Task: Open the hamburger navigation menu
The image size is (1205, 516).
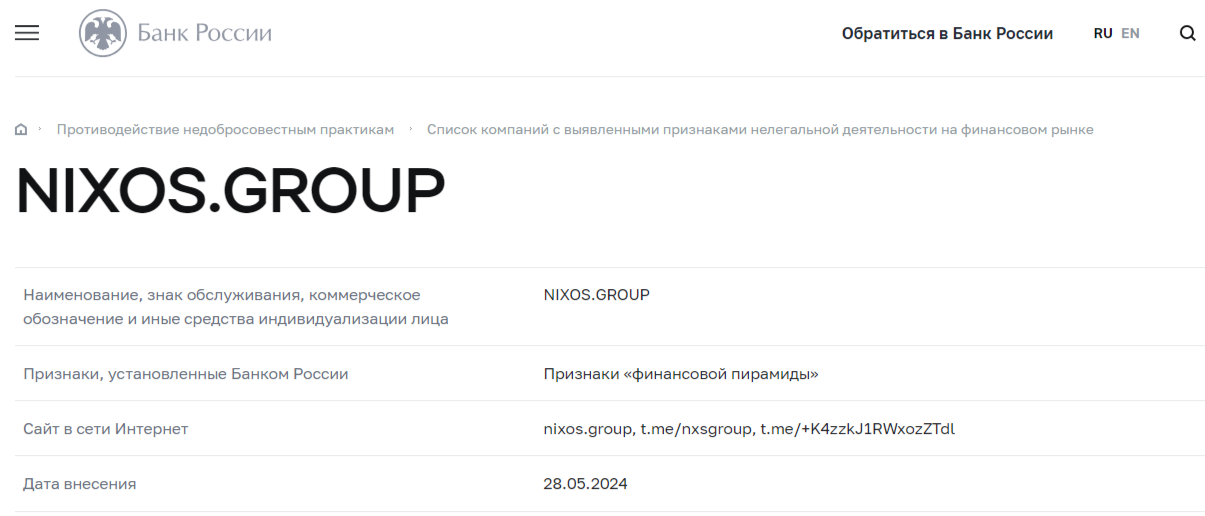Action: coord(27,33)
